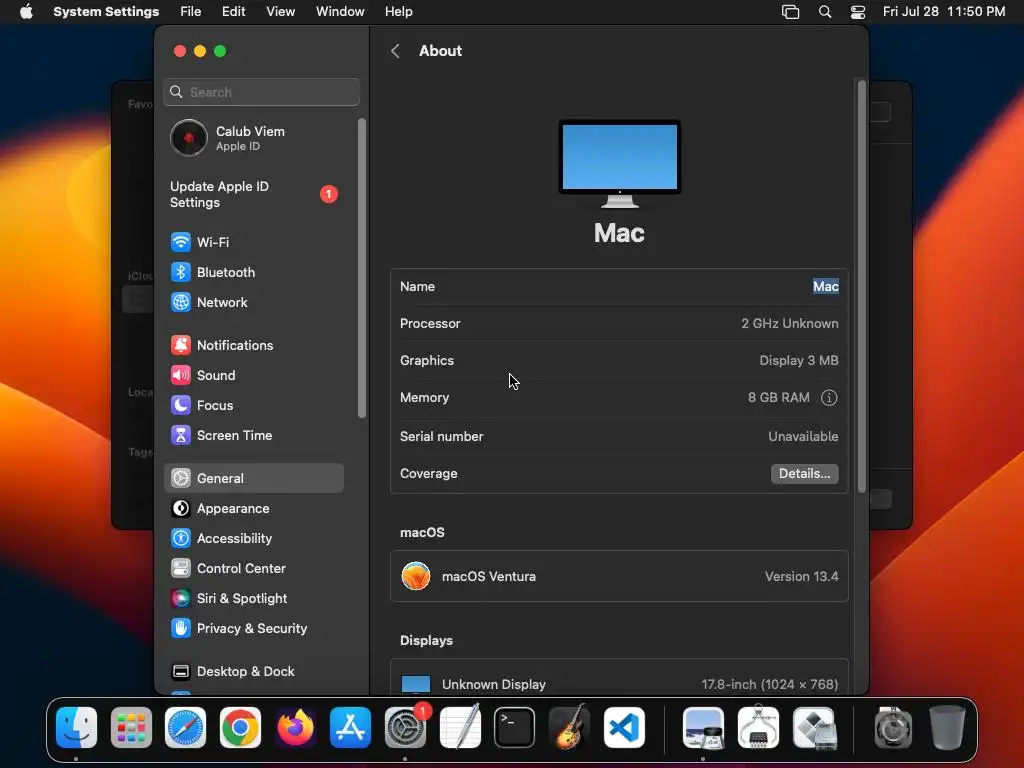1024x768 pixels.
Task: Launch Visual Studio Code from the Dock
Action: coord(624,727)
